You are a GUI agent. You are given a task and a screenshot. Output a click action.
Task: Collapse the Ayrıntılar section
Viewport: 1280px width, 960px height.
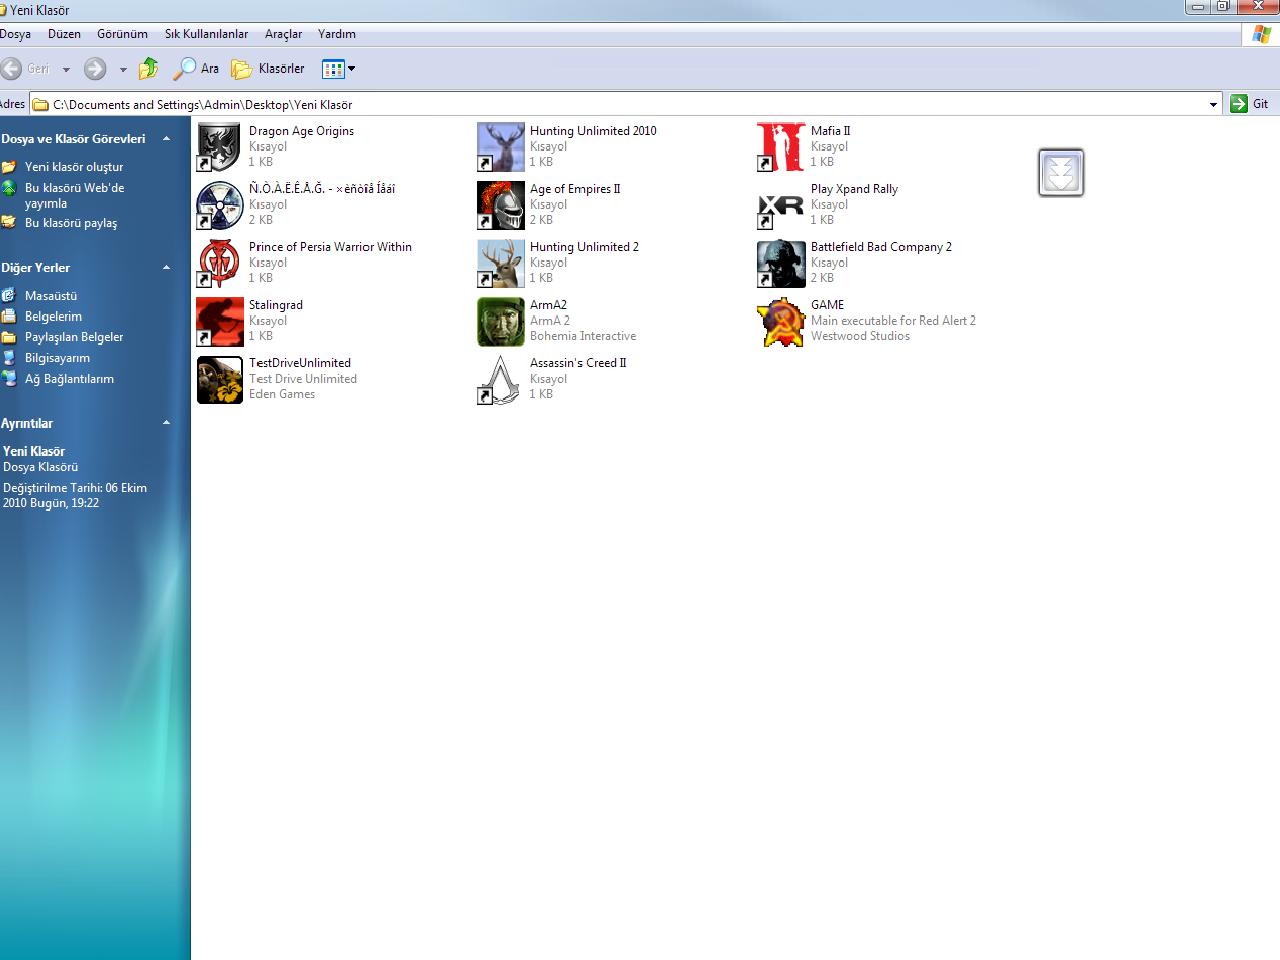[x=166, y=423]
